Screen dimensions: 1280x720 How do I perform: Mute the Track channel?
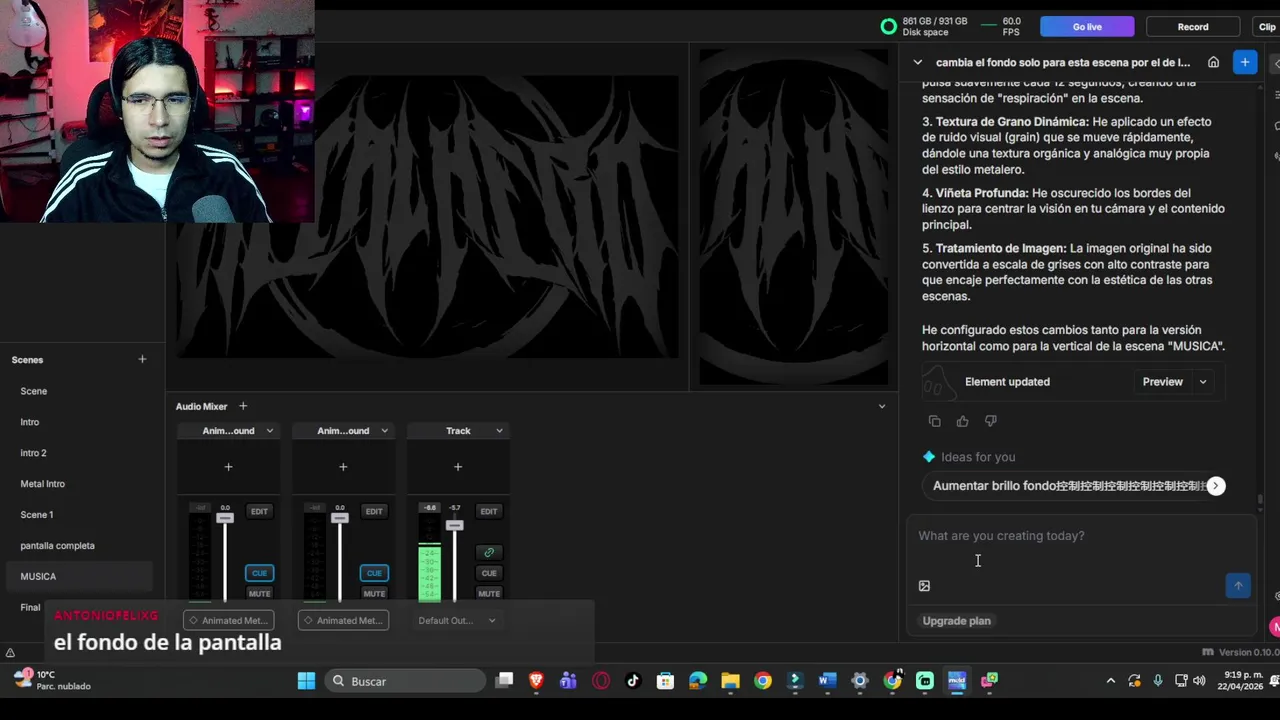(489, 594)
